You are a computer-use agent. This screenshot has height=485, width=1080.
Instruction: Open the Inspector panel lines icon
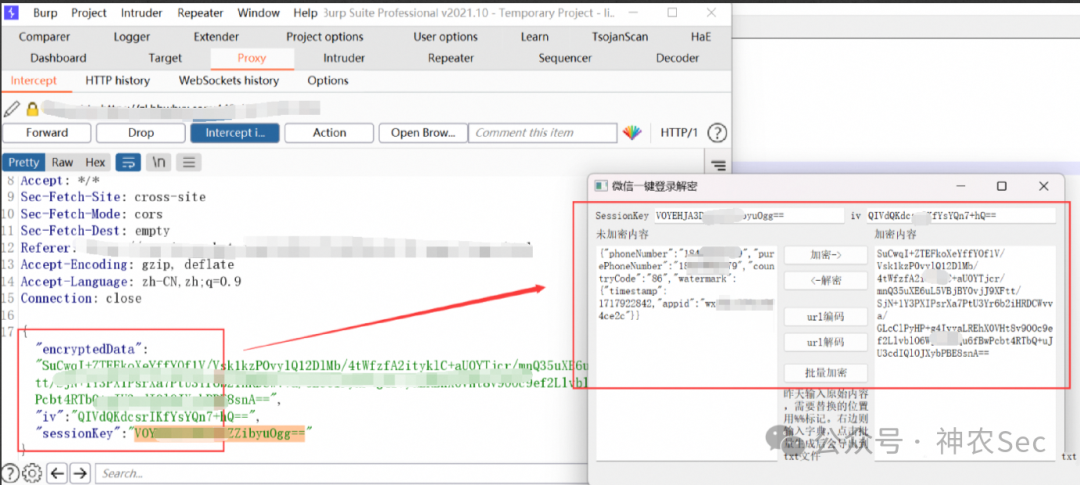[x=718, y=165]
